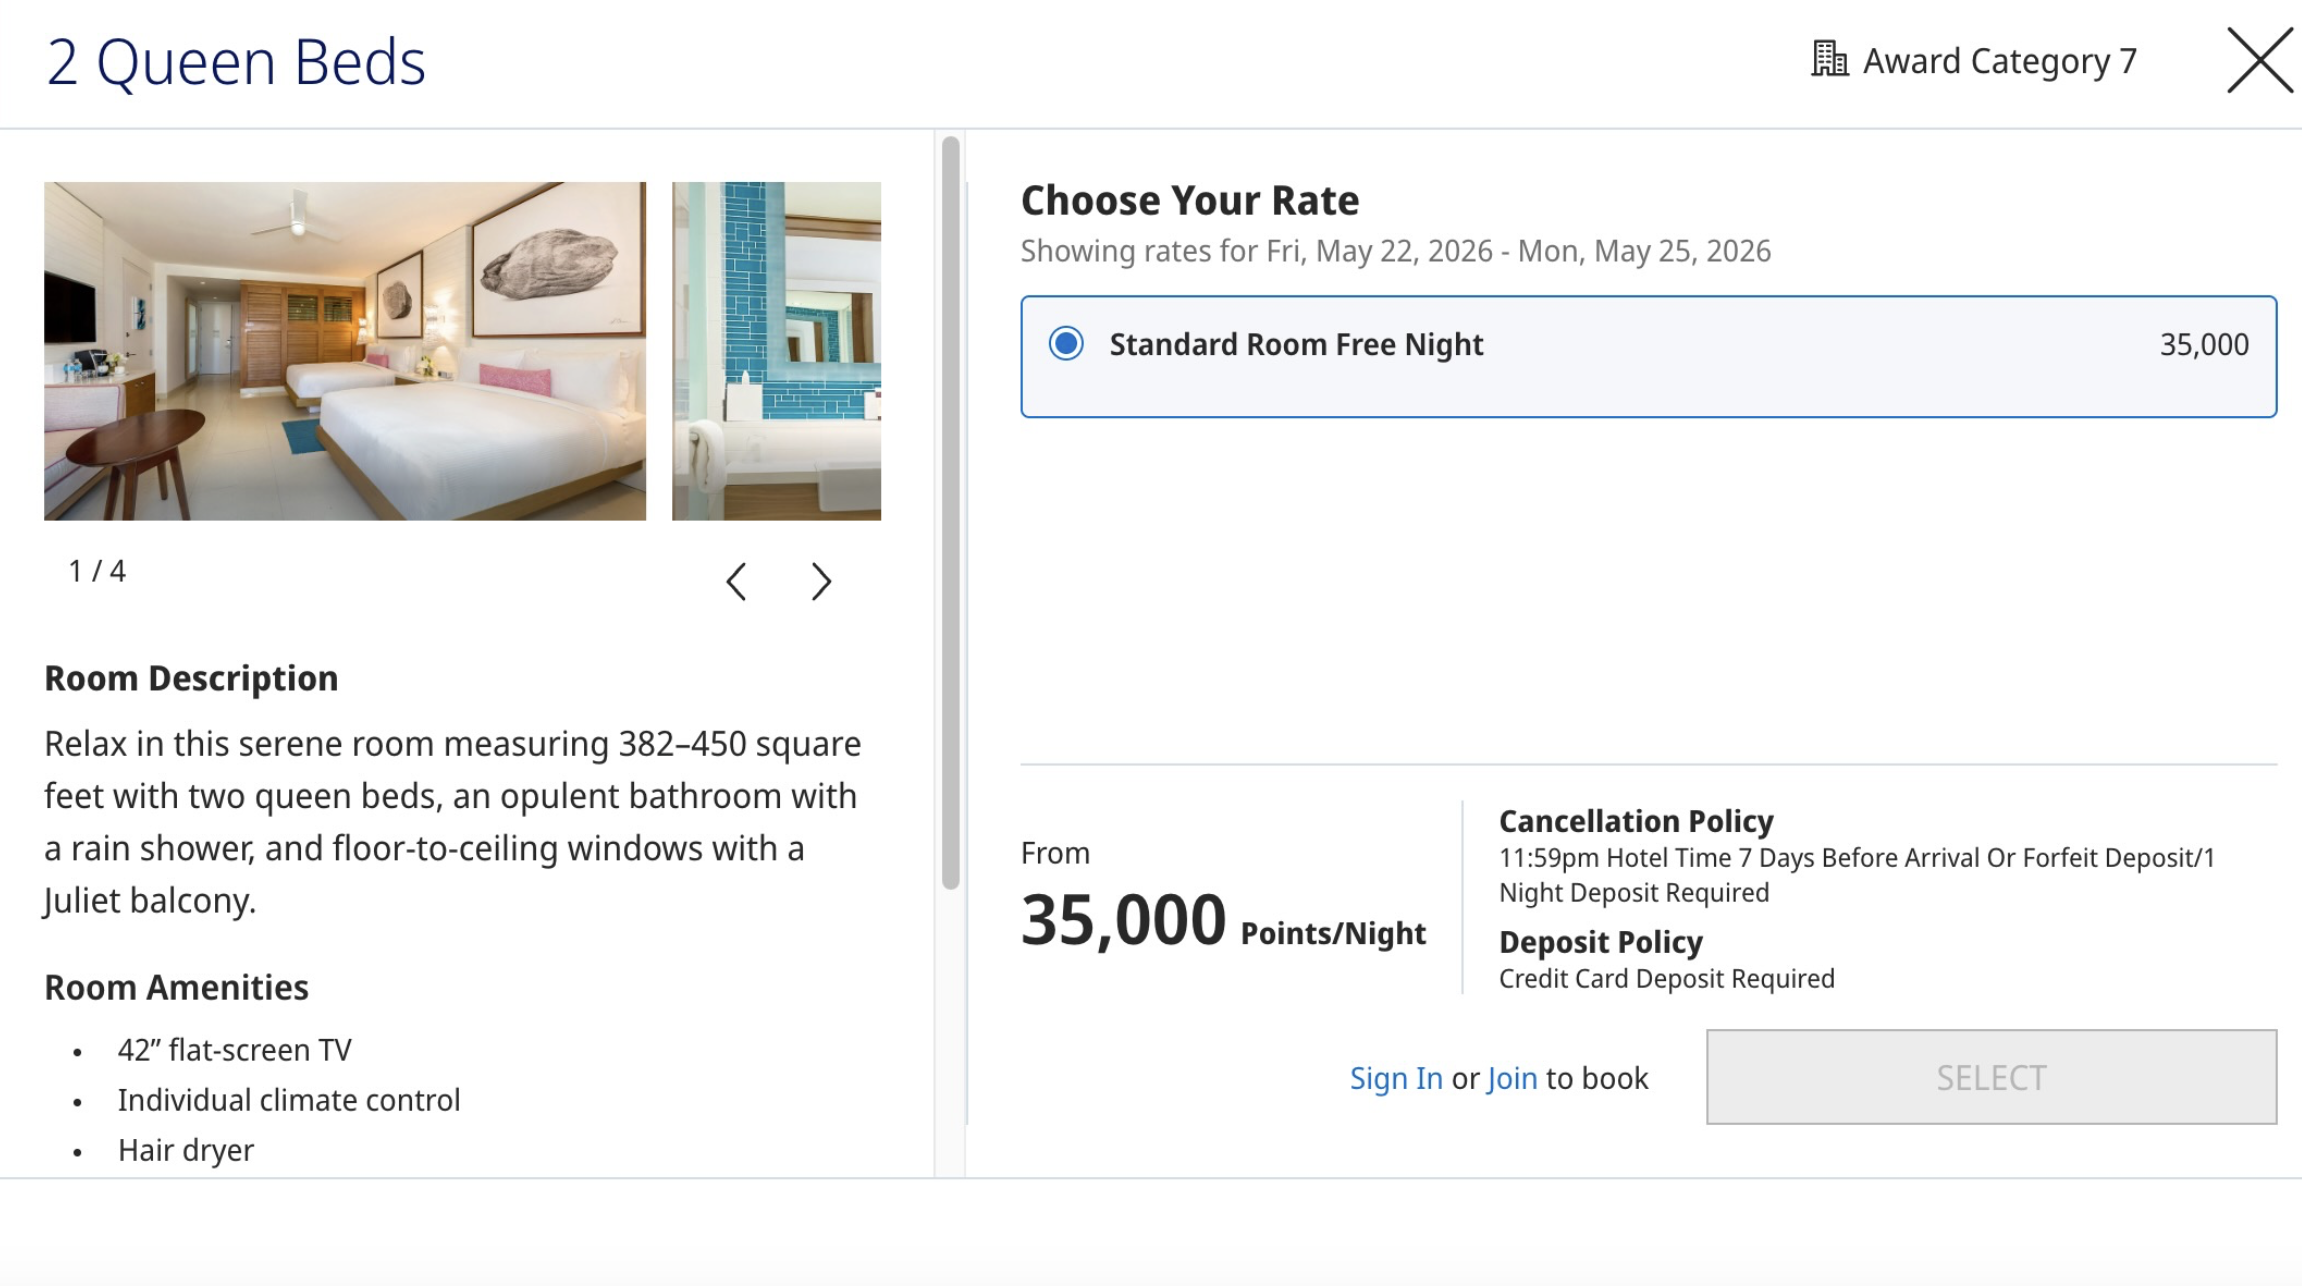Screen dimensions: 2302x1286
Task: Click the 1 / 4 photo counter
Action: [97, 571]
